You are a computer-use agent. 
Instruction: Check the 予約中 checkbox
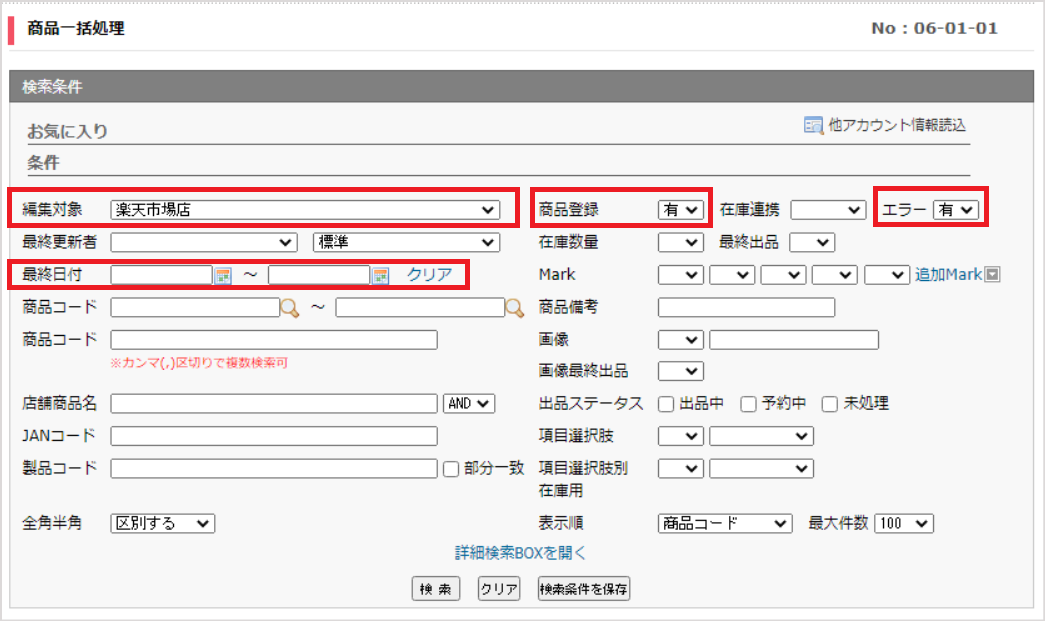click(748, 404)
